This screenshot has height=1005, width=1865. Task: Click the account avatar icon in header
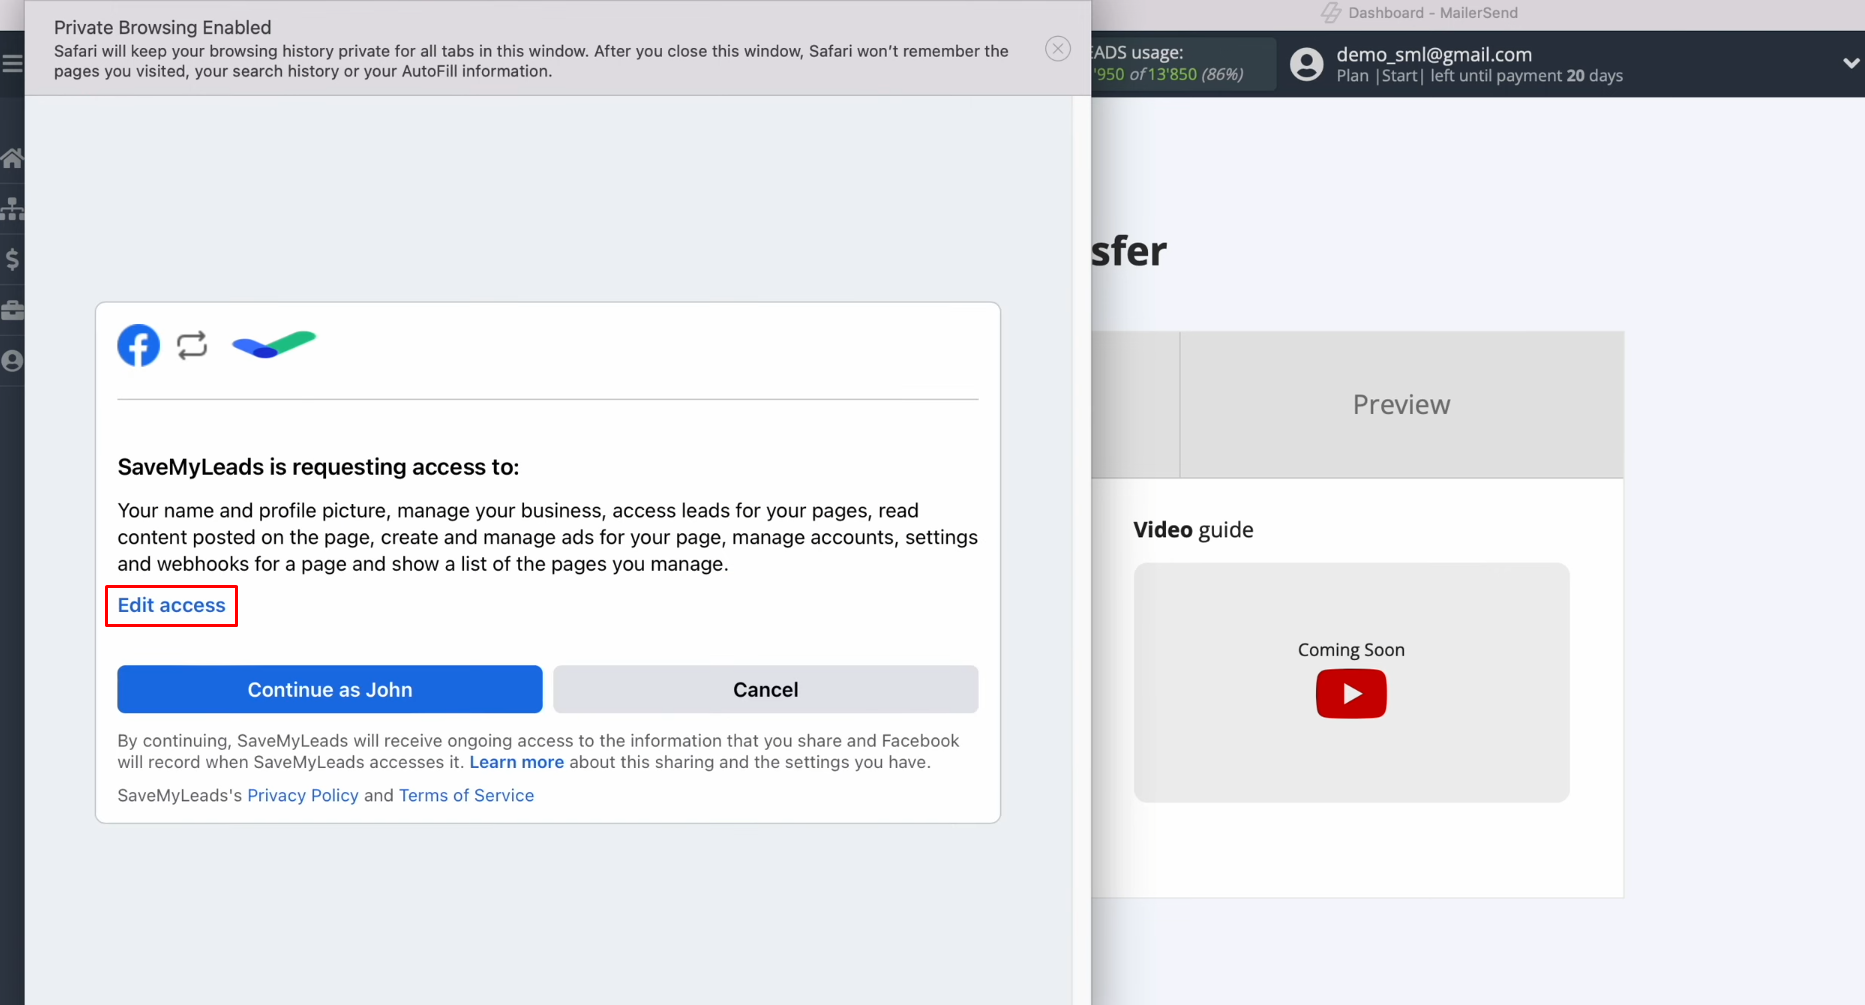1306,64
